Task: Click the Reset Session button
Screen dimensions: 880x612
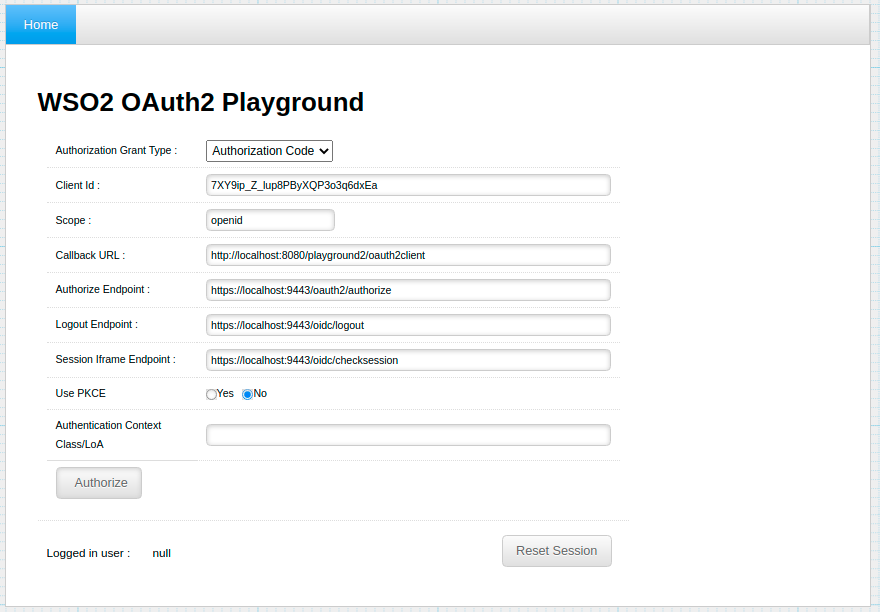Action: pos(557,551)
